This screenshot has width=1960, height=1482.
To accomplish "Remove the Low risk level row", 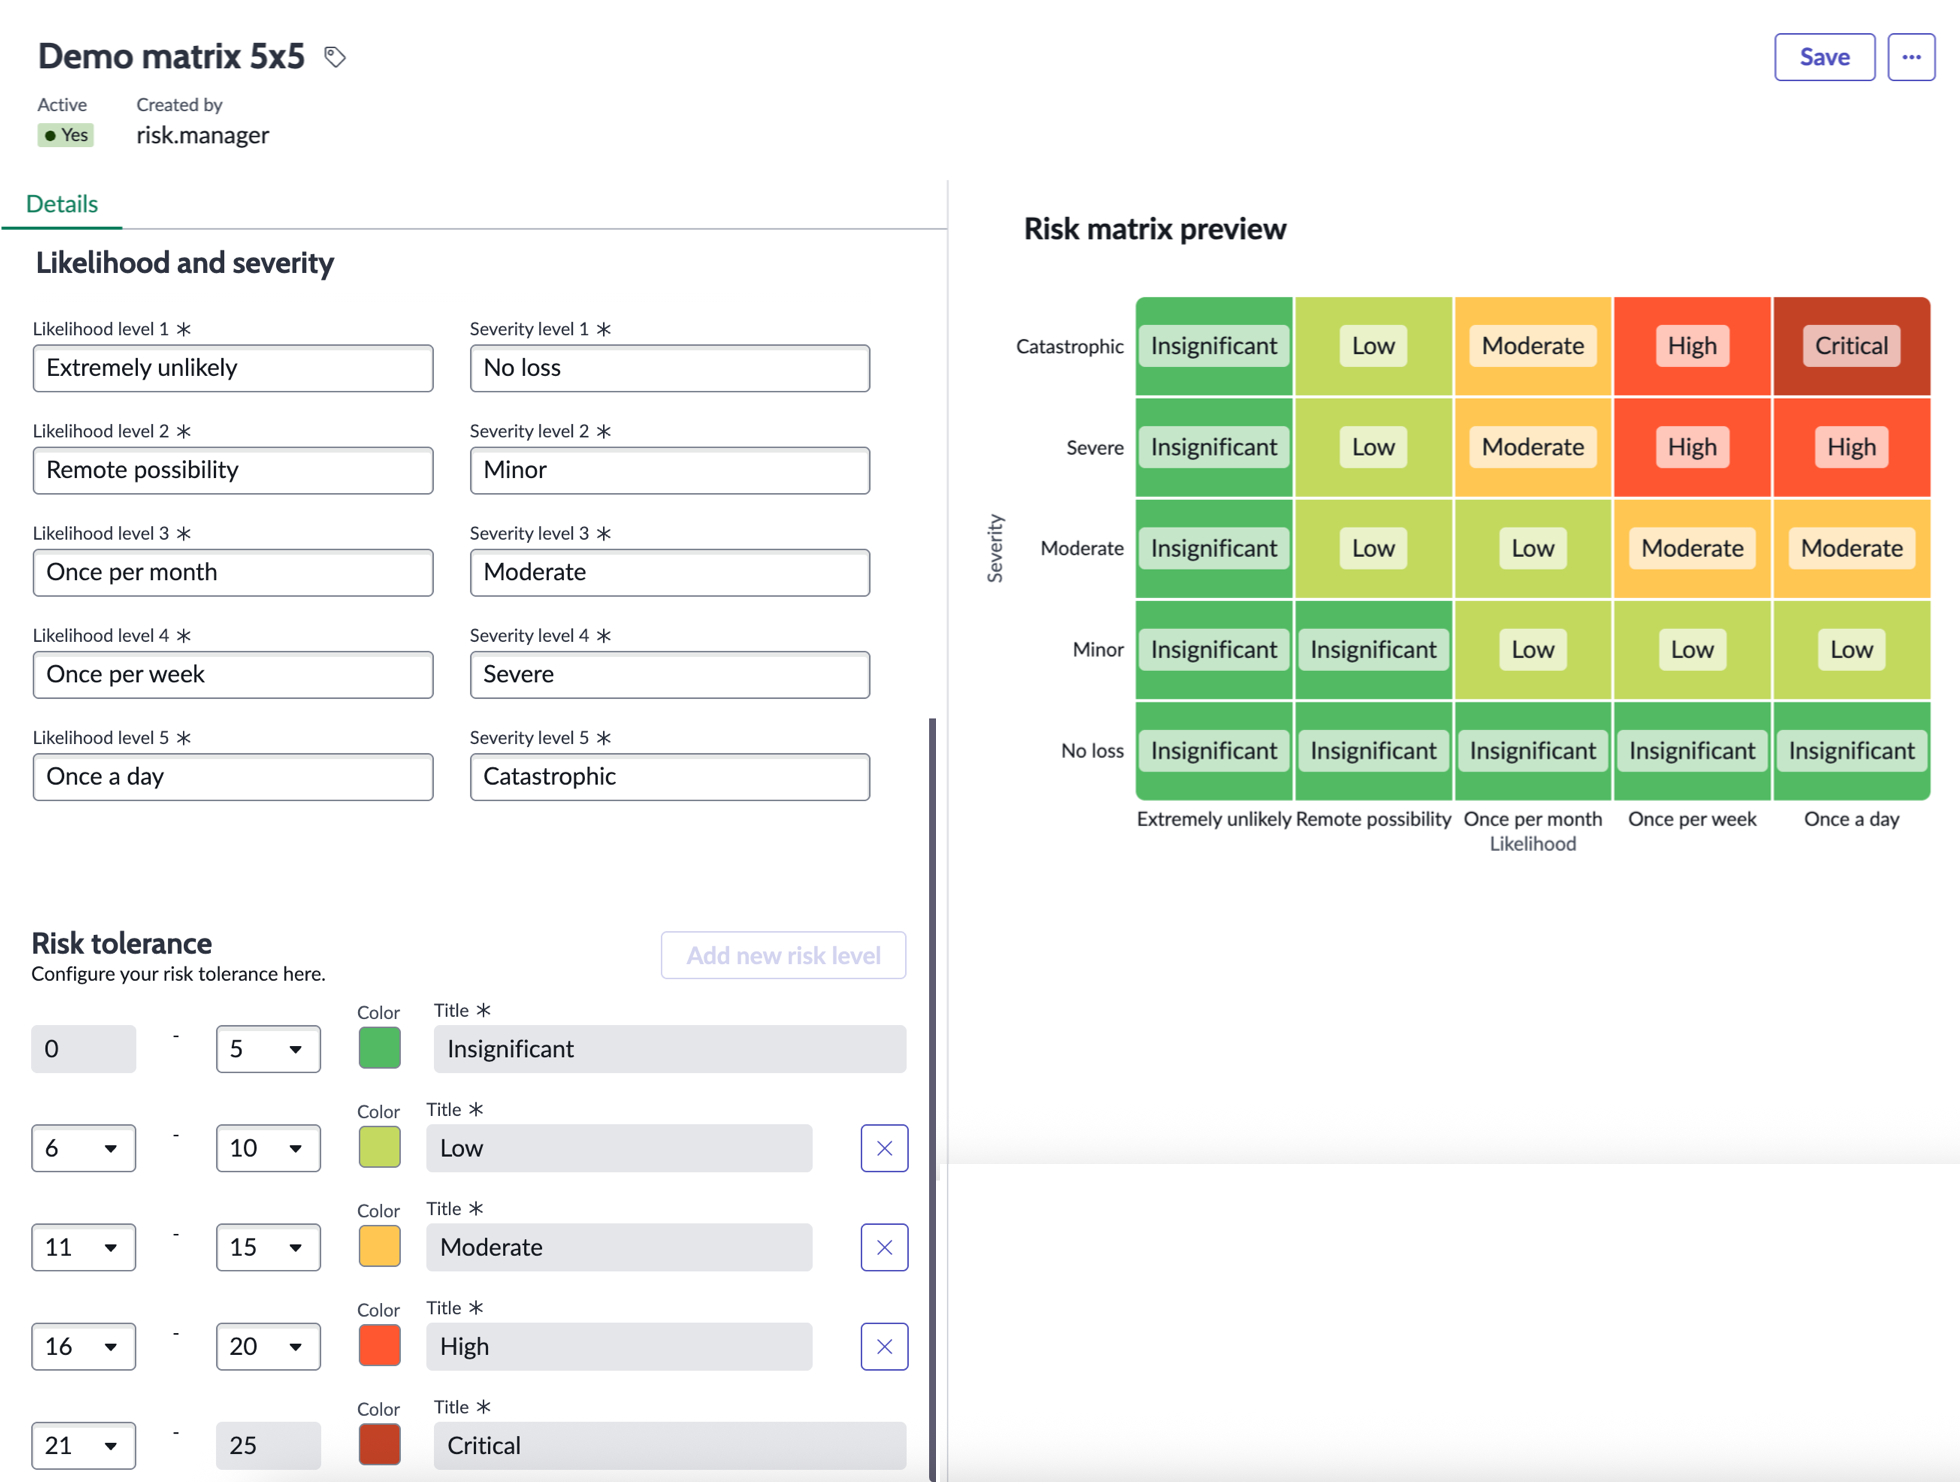I will coord(884,1148).
